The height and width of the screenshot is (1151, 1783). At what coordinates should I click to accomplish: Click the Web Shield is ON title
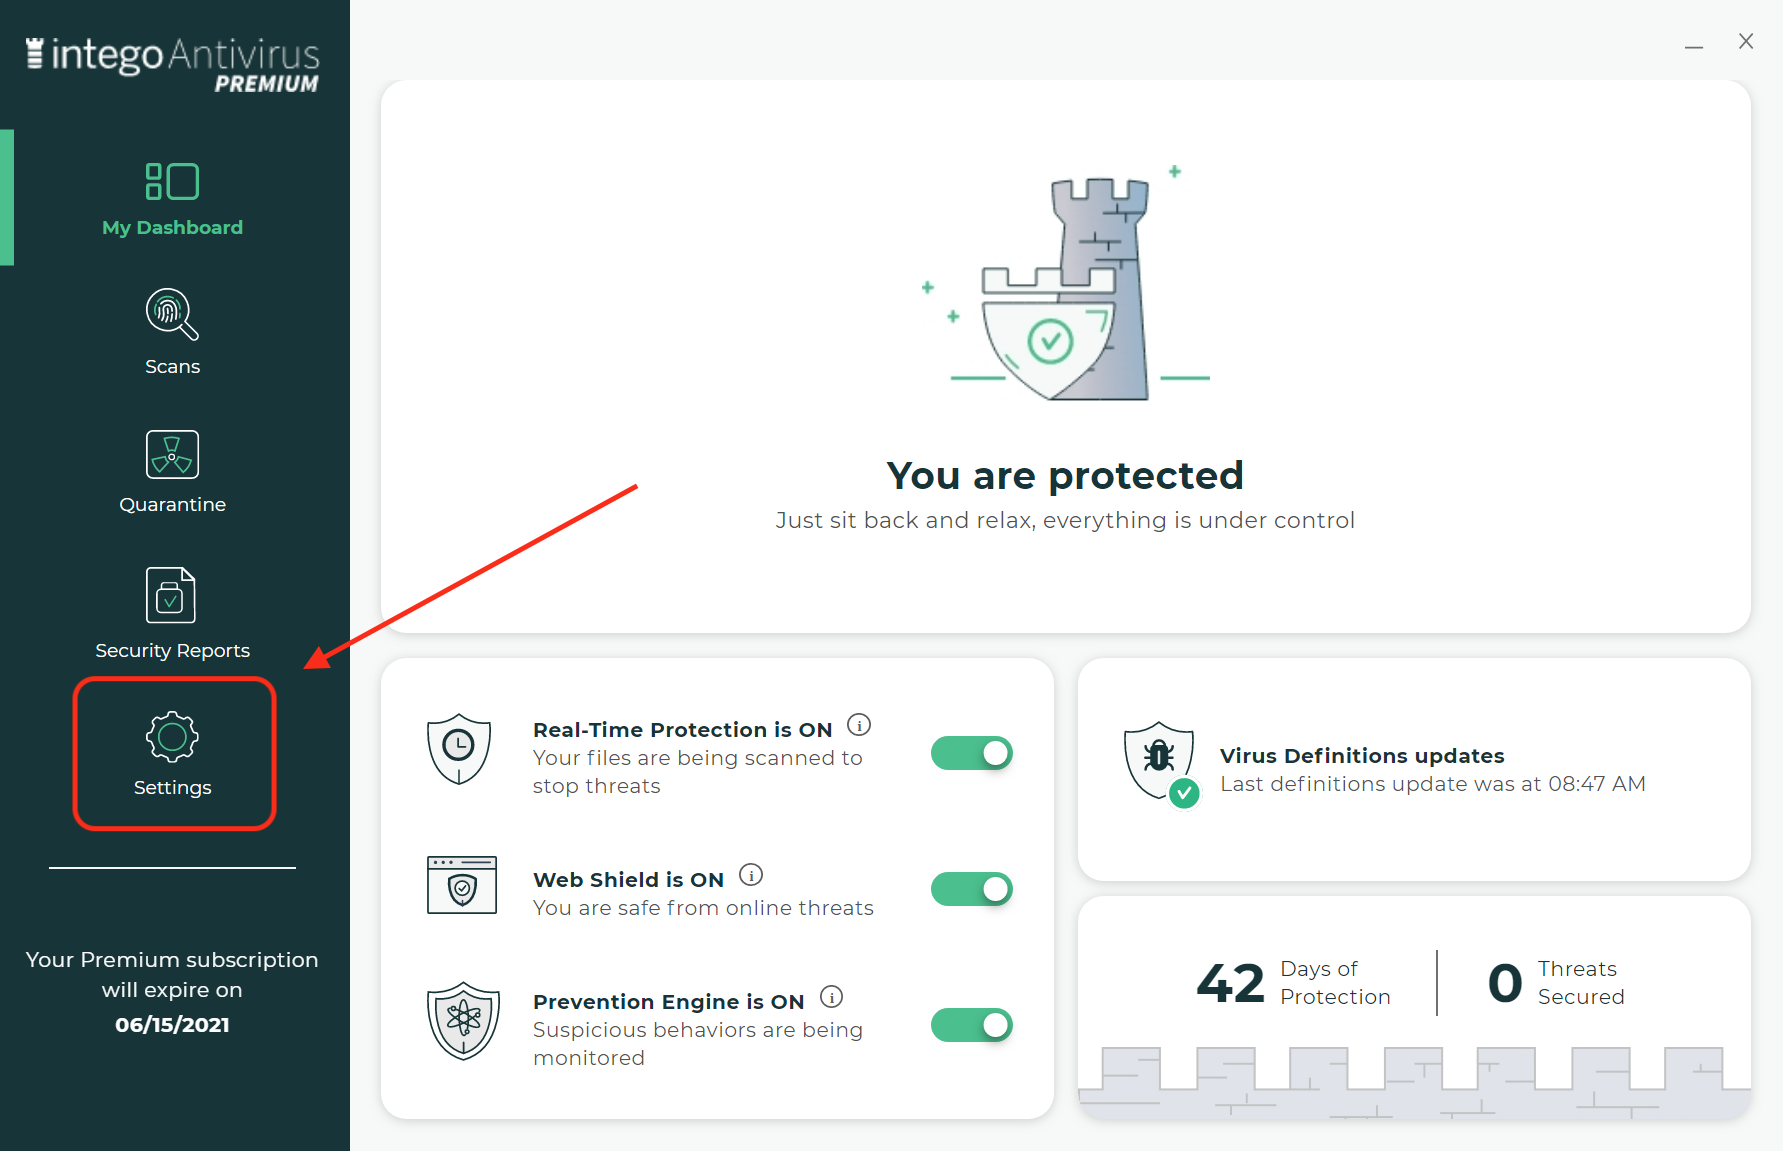click(x=628, y=880)
